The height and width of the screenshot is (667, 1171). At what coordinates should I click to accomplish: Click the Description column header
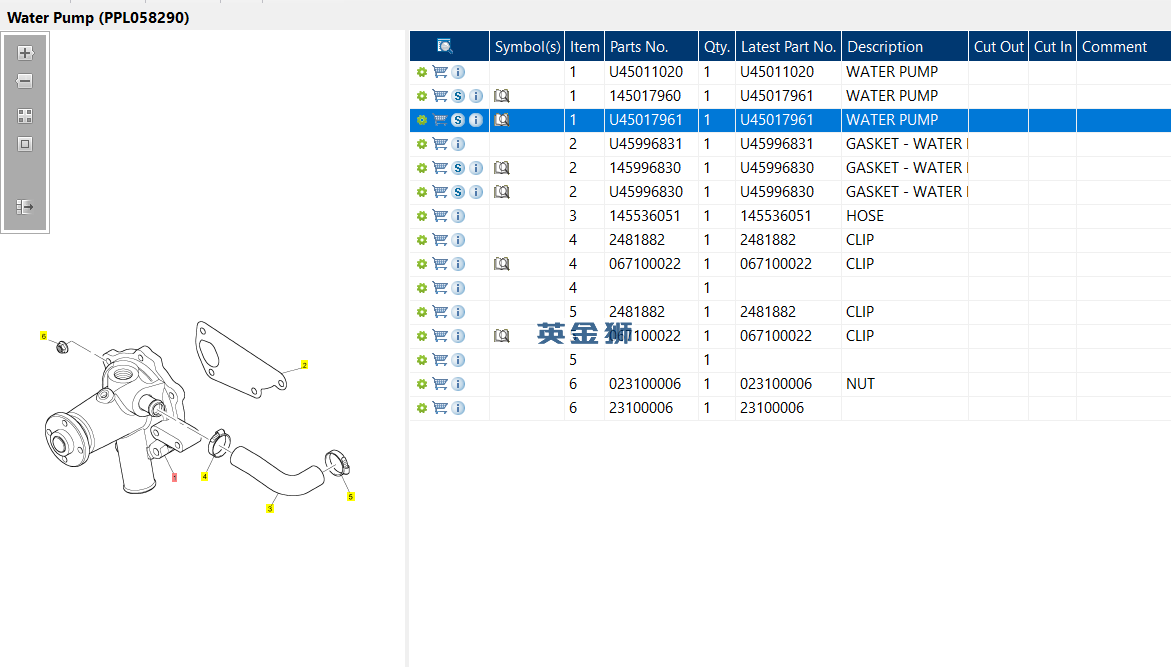[905, 46]
